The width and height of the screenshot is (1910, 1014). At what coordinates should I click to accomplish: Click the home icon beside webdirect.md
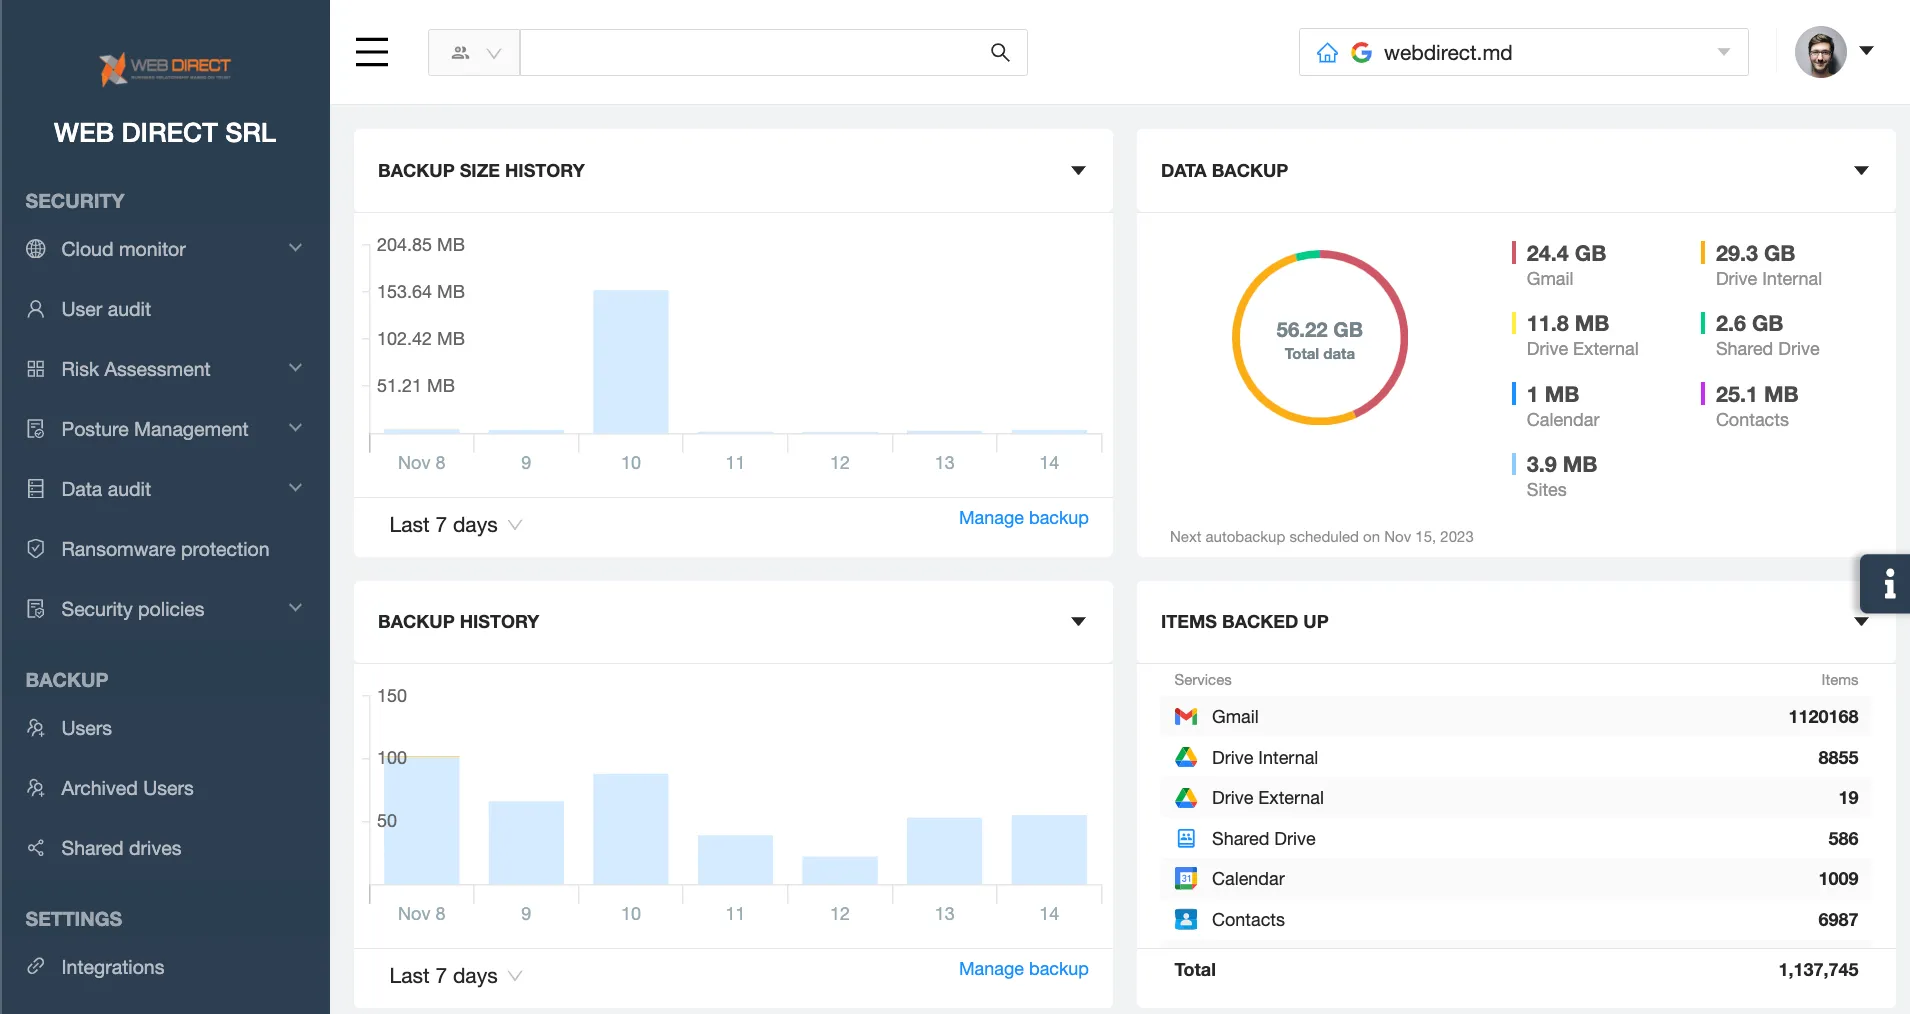[1327, 53]
